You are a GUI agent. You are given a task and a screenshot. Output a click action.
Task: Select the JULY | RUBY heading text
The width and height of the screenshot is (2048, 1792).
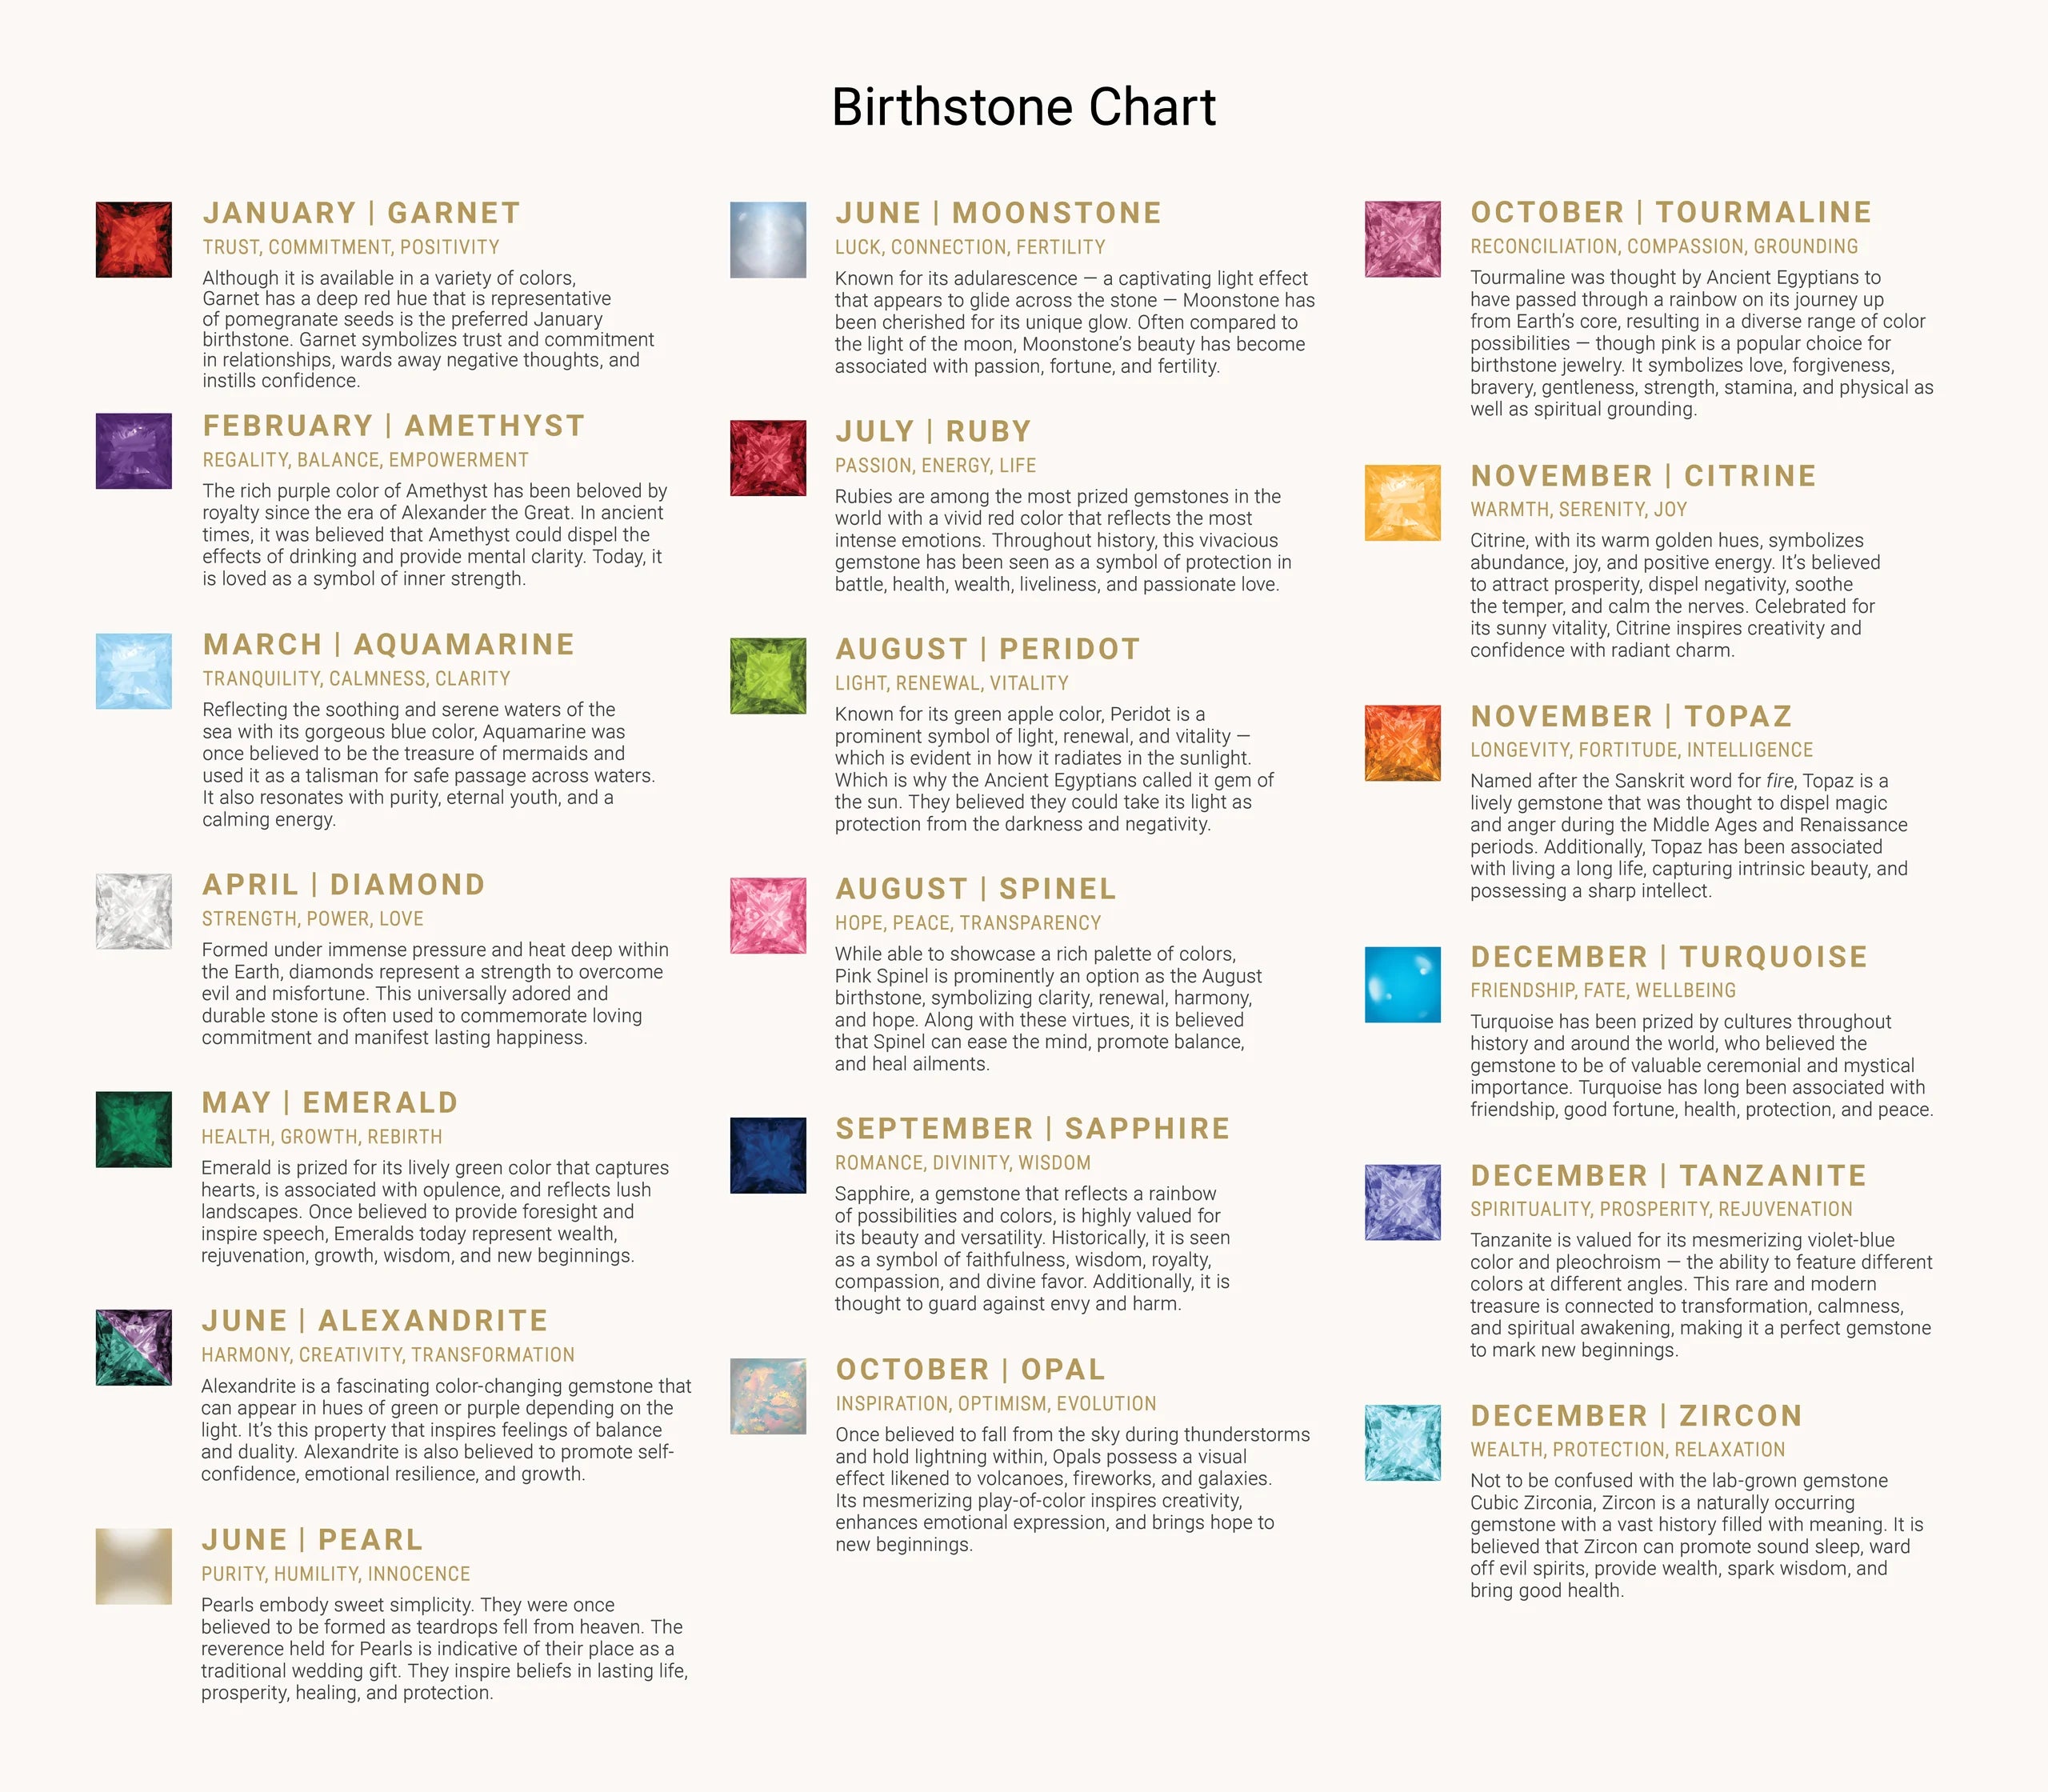933,431
